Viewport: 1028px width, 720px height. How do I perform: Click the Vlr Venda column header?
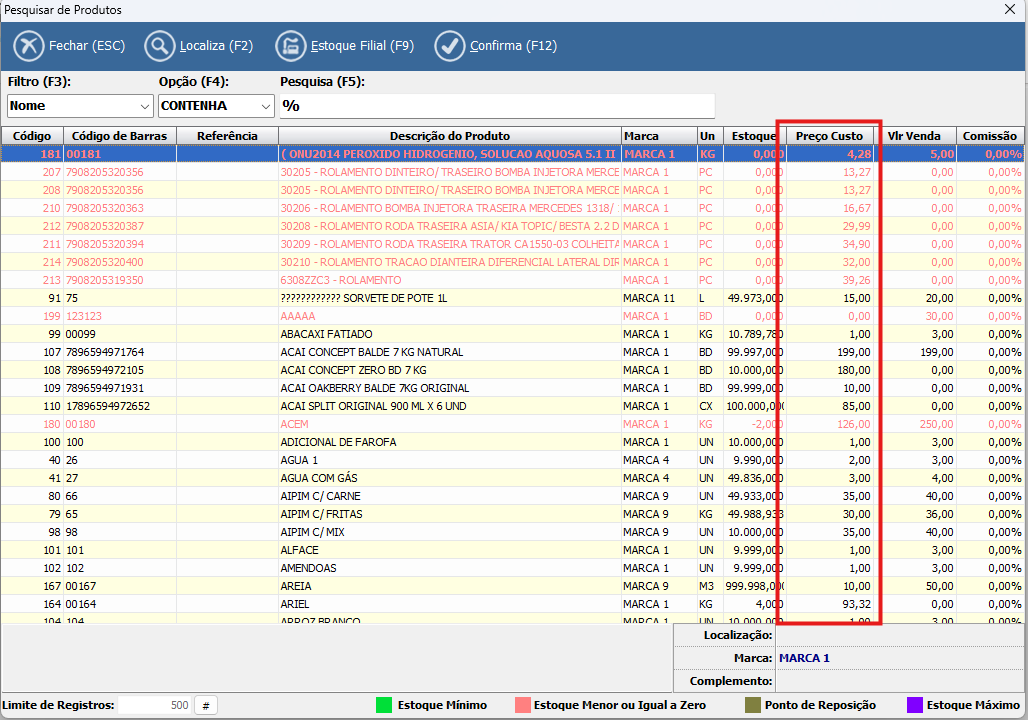(x=916, y=136)
